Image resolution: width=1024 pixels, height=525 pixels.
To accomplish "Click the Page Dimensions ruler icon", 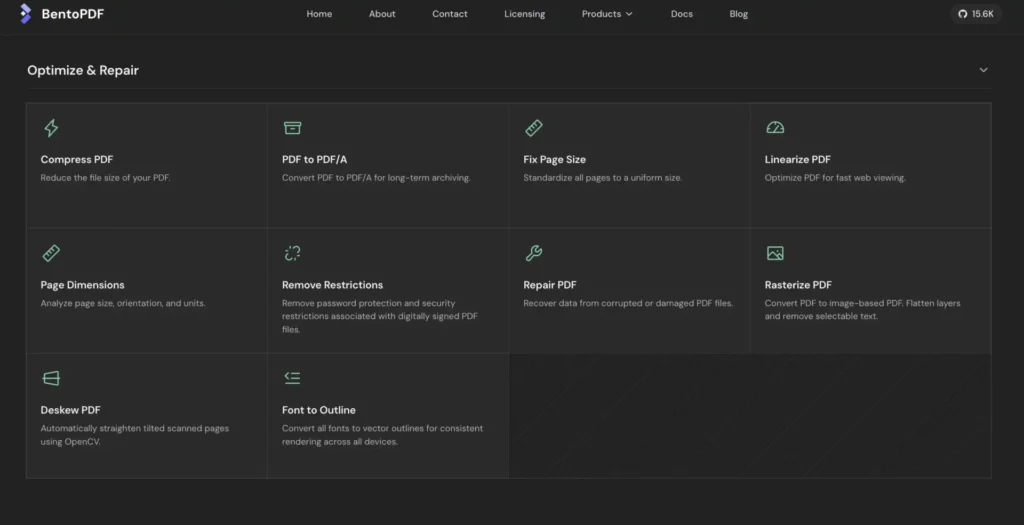I will [x=51, y=253].
